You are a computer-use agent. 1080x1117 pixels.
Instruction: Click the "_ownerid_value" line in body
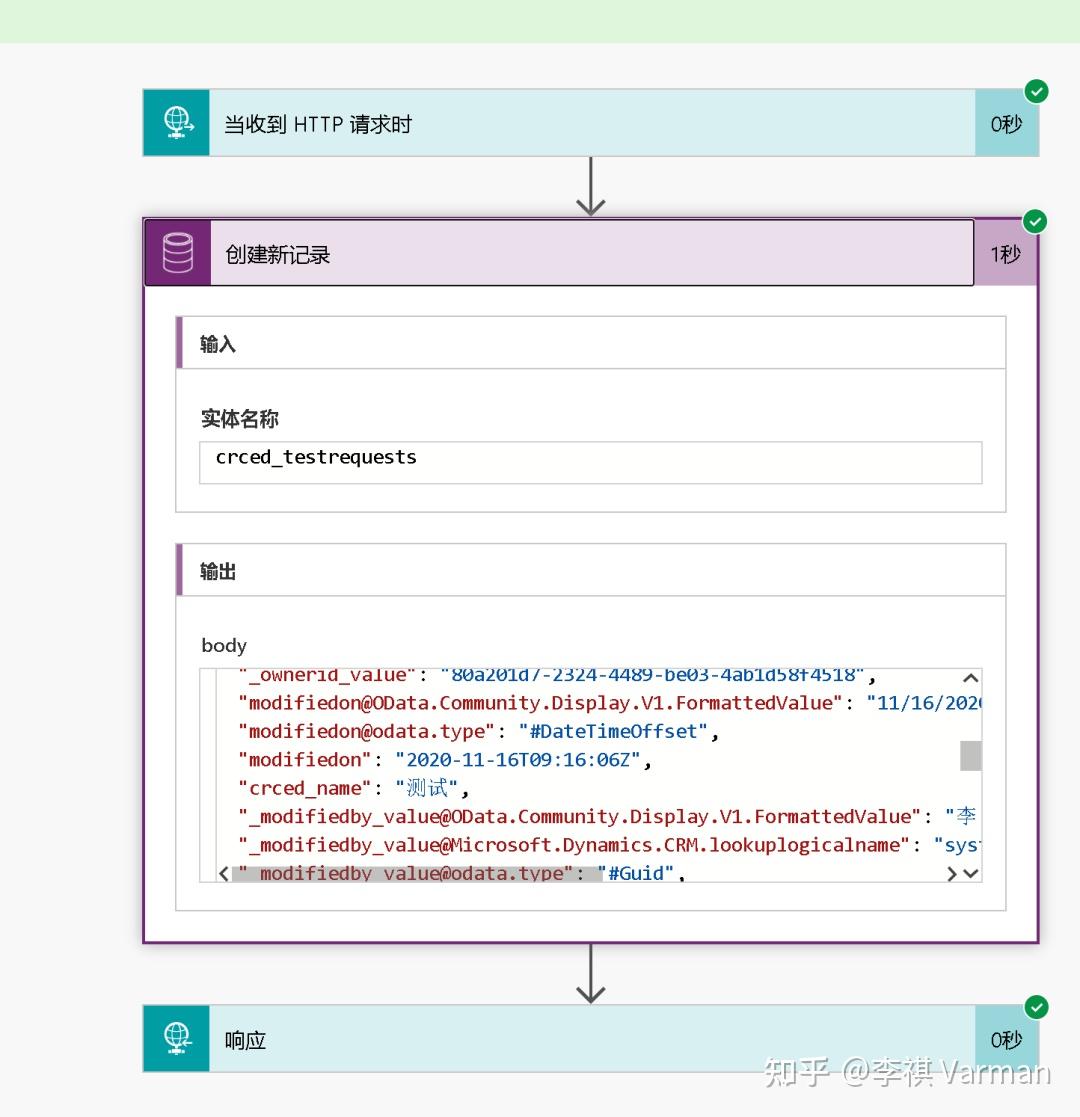(556, 675)
